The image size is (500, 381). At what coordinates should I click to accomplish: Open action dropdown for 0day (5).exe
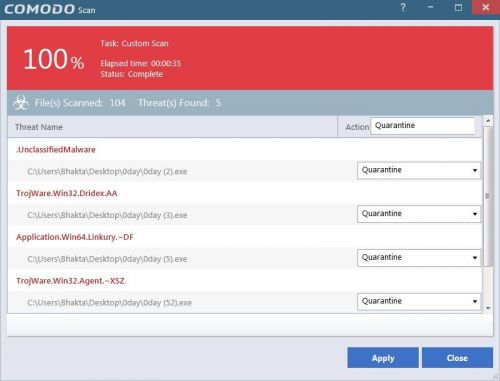[419, 258]
